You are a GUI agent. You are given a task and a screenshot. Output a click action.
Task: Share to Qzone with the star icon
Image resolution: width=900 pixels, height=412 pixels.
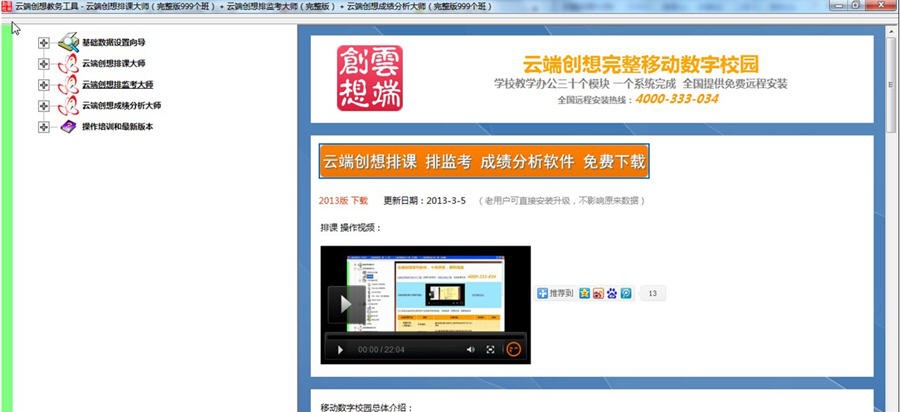click(x=584, y=293)
